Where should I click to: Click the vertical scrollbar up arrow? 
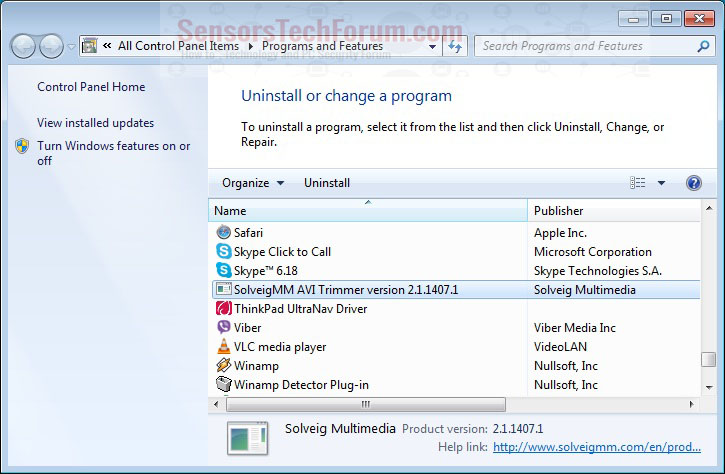(x=709, y=208)
